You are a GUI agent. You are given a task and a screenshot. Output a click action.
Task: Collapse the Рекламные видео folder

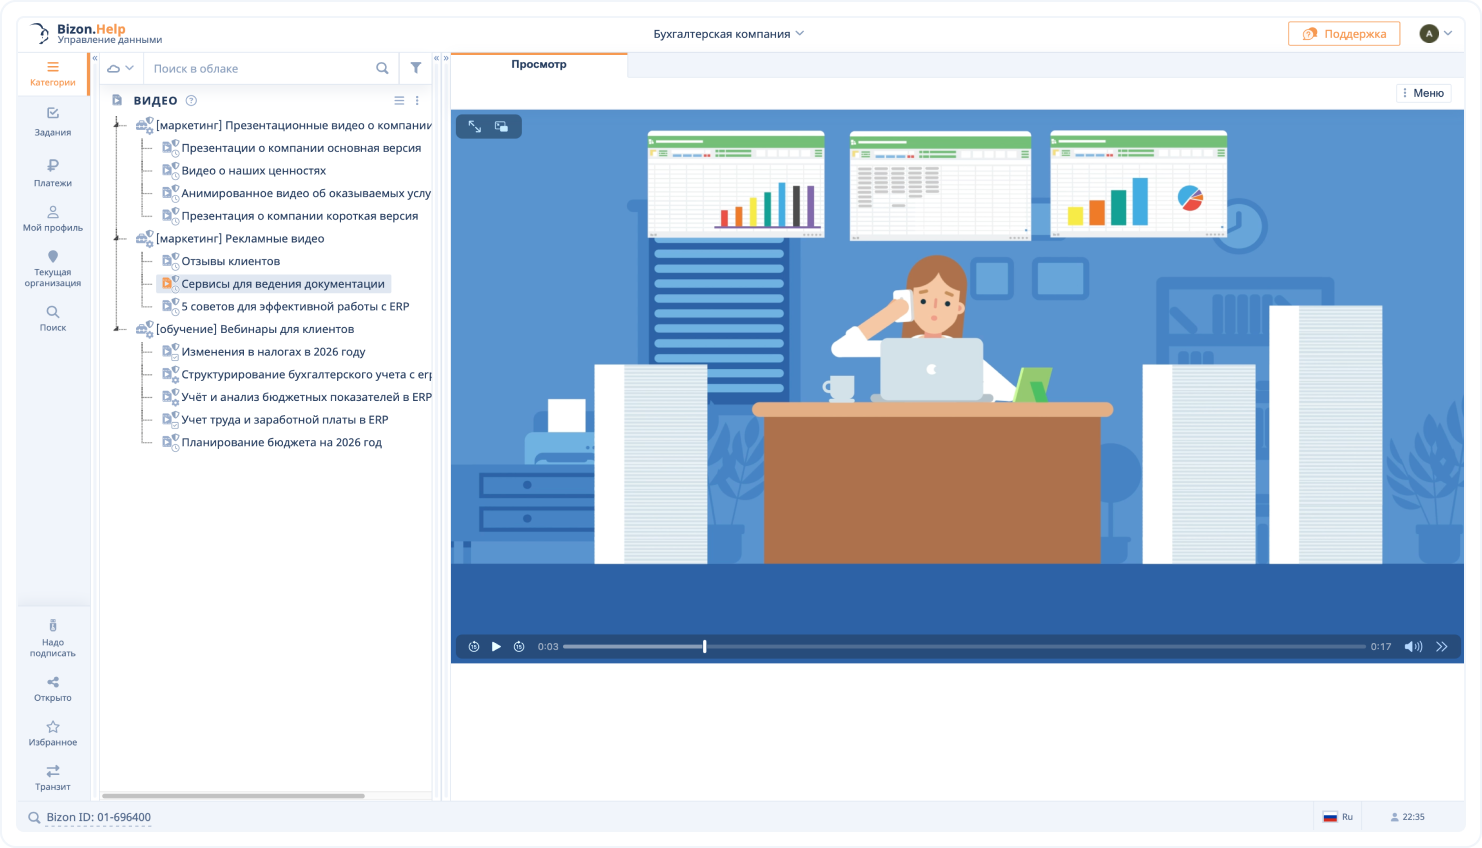click(119, 239)
